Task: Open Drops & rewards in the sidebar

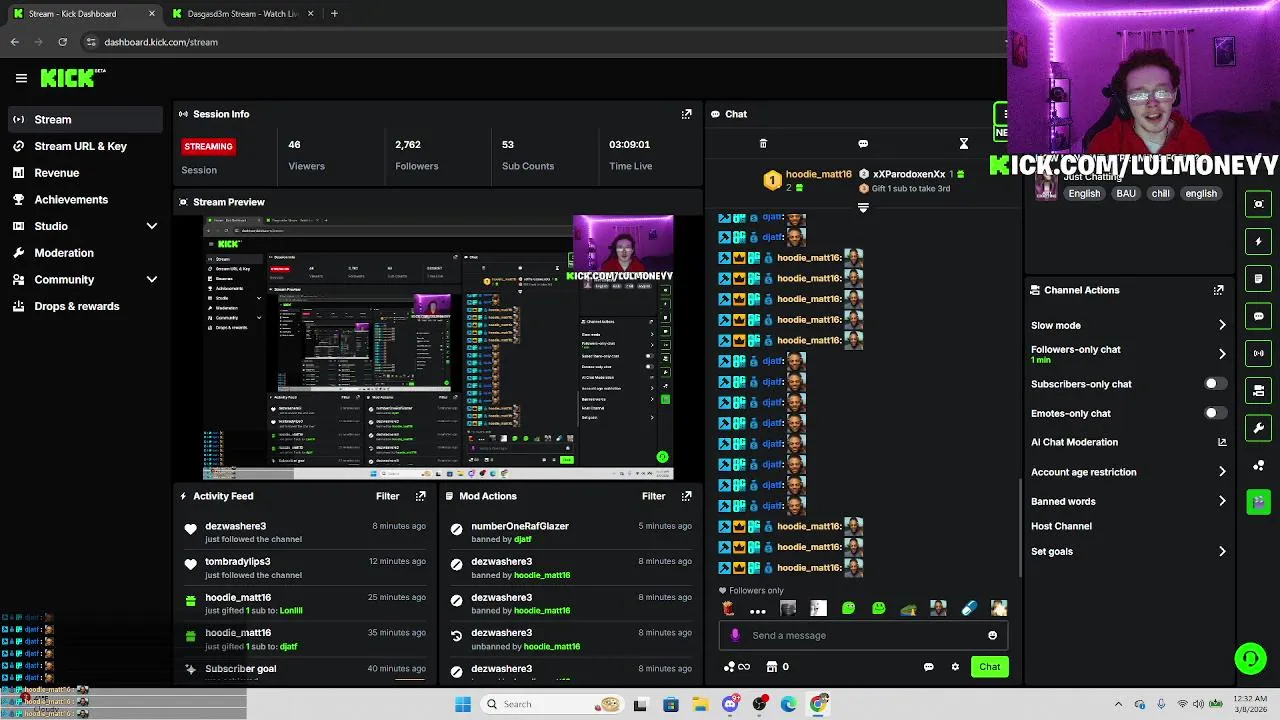Action: point(85,306)
